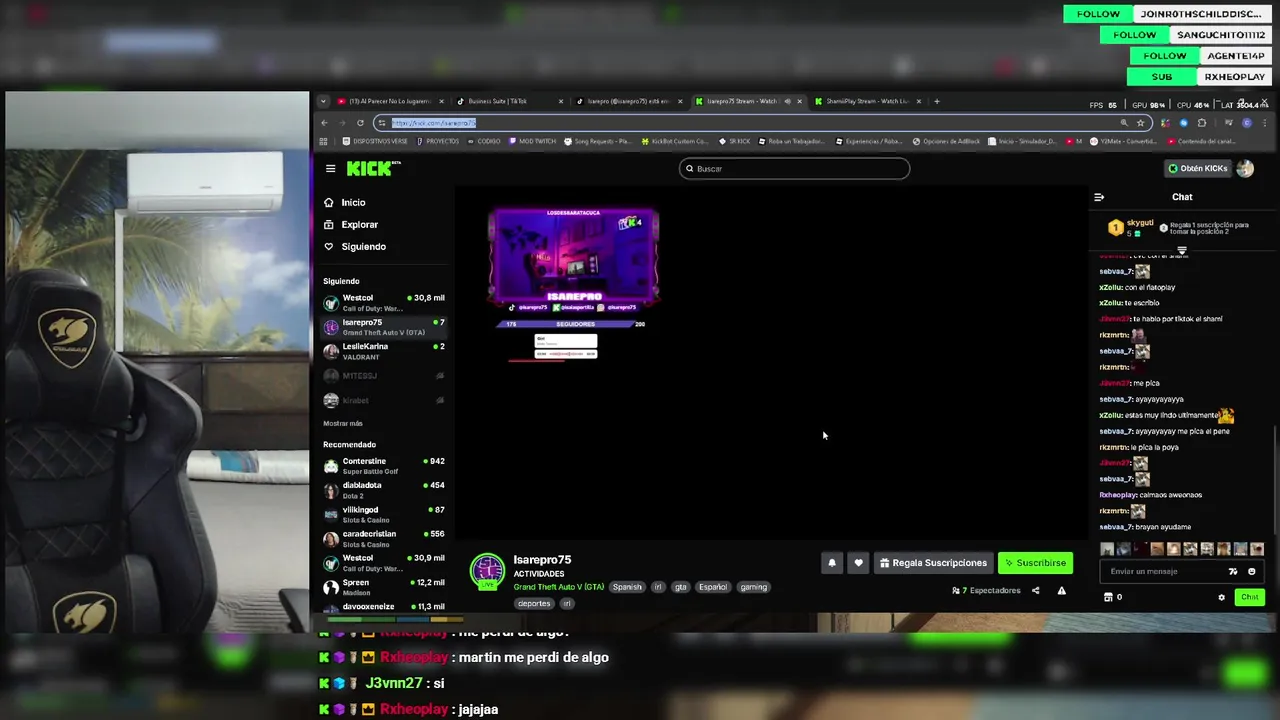Viewport: 1280px width, 720px height.
Task: Toggle the heart follow button
Action: [x=858, y=563]
